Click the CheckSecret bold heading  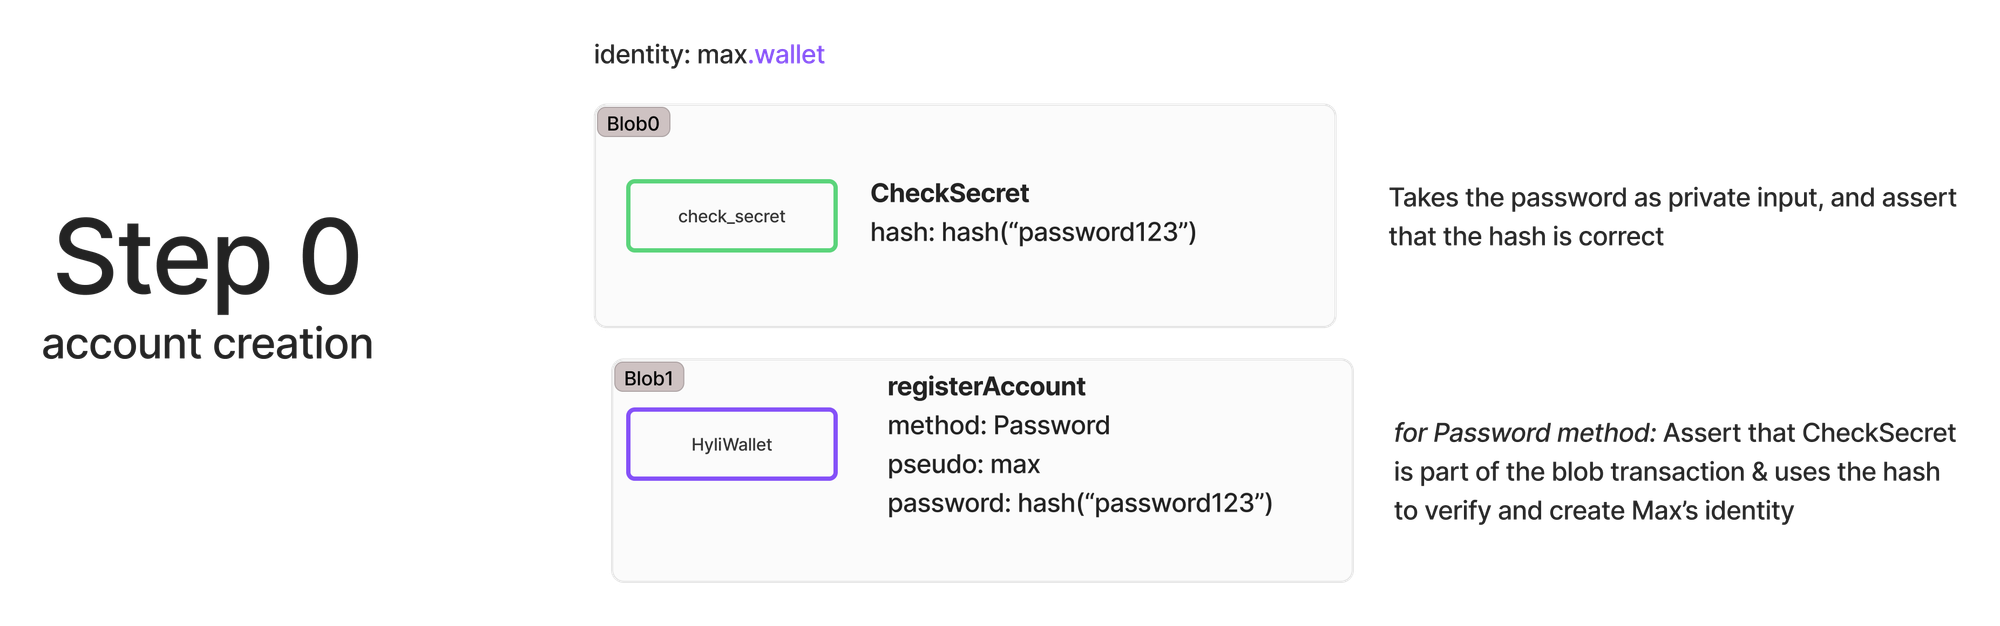(x=949, y=193)
